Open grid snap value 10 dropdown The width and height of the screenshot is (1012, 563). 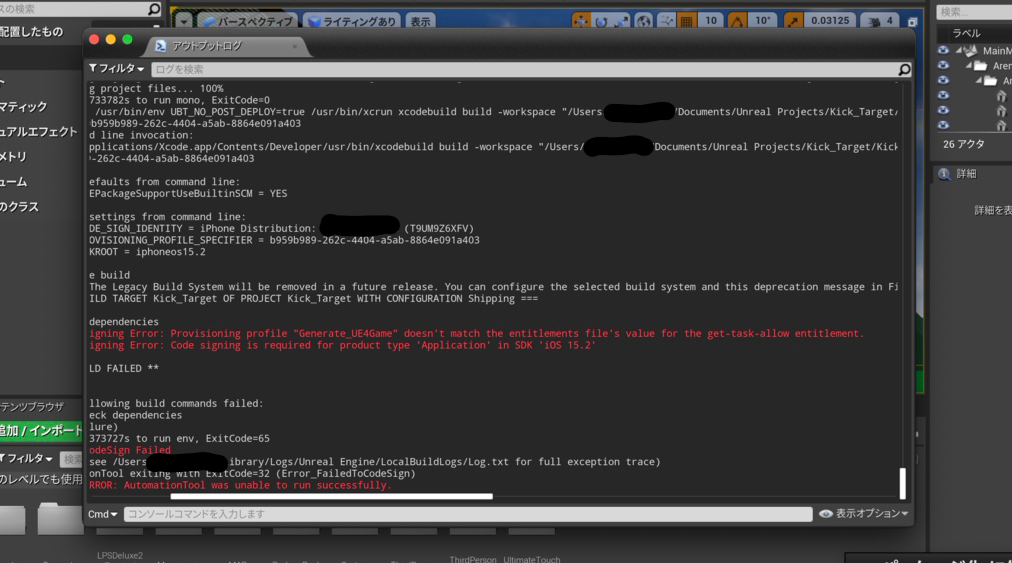click(711, 21)
